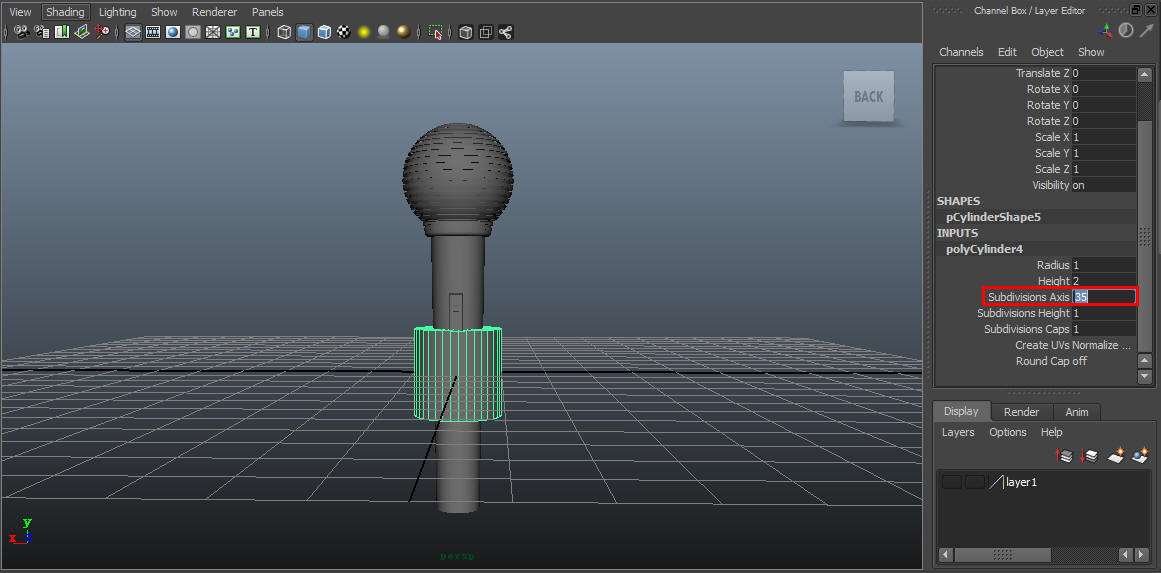1161x573 pixels.
Task: Click the Translate Z value field
Action: pos(1103,73)
